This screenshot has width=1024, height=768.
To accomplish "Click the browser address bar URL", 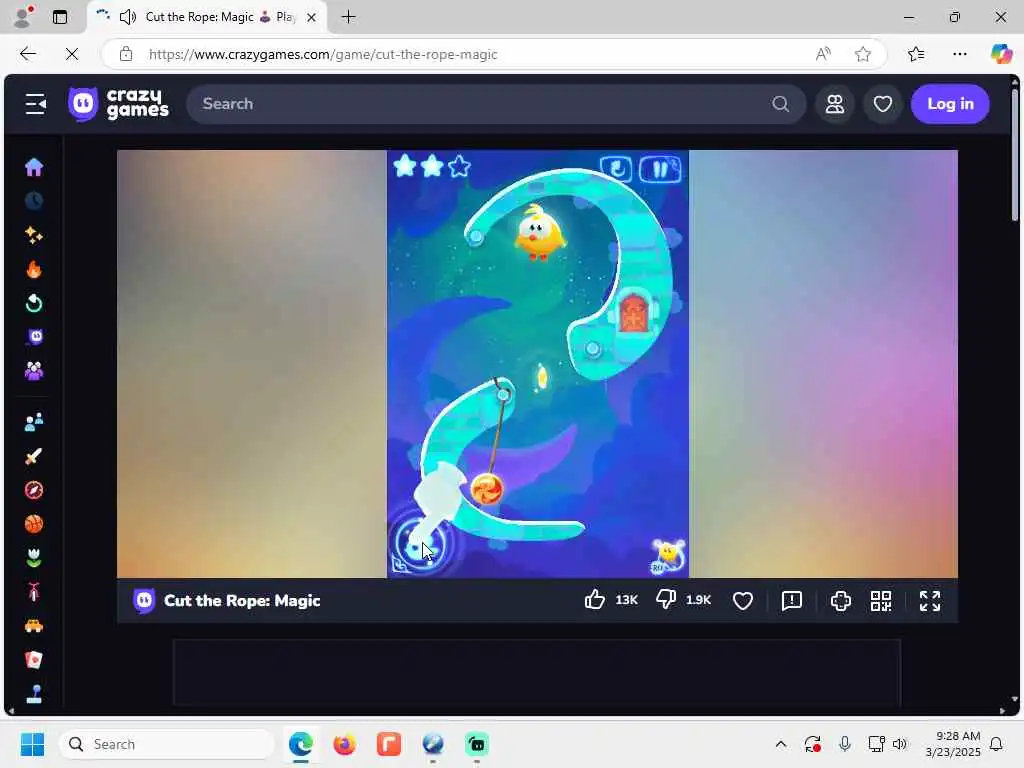I will (323, 54).
